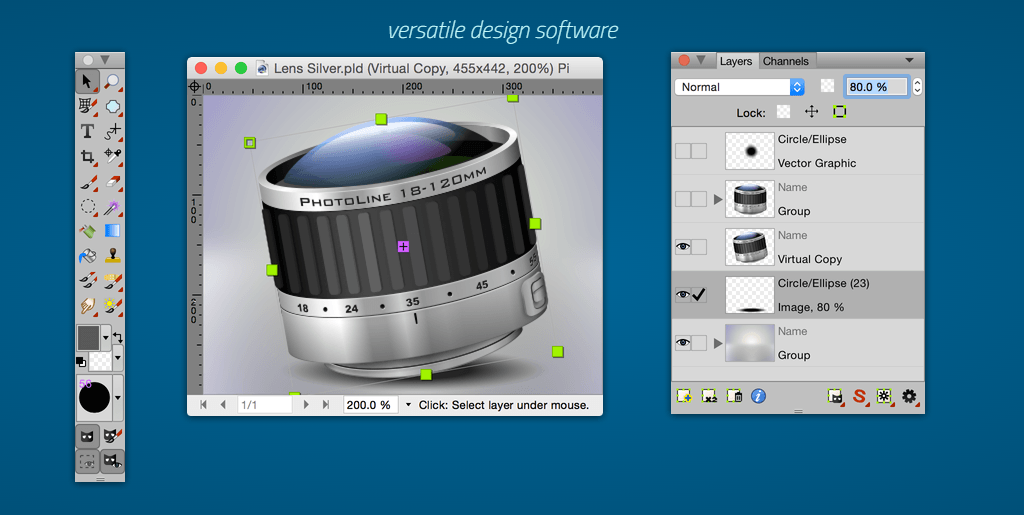This screenshot has height=515, width=1024.
Task: Click the layer info icon
Action: pyautogui.click(x=758, y=396)
